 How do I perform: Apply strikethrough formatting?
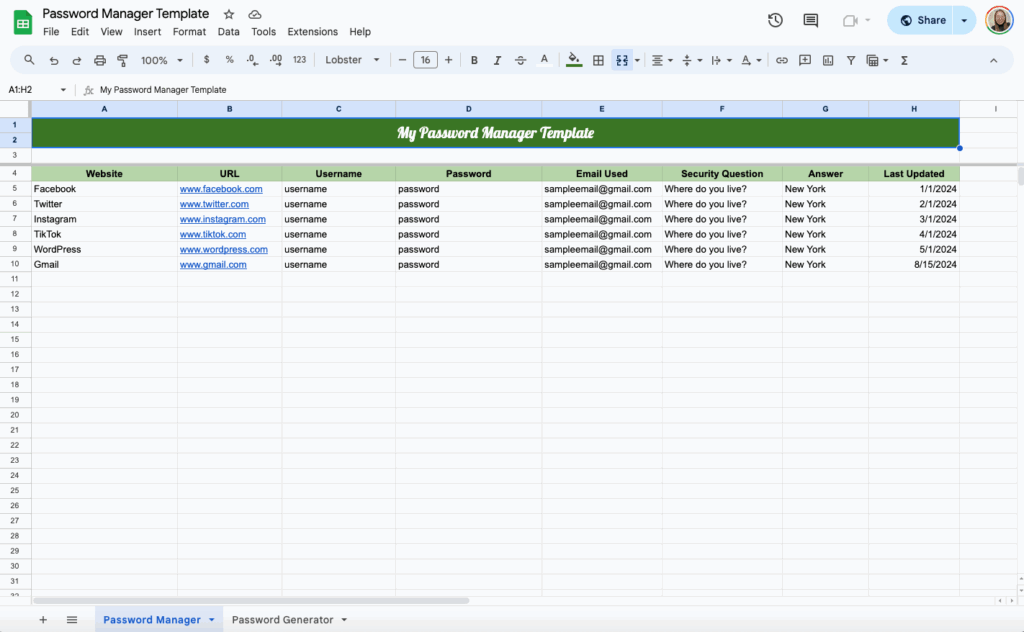tap(521, 59)
